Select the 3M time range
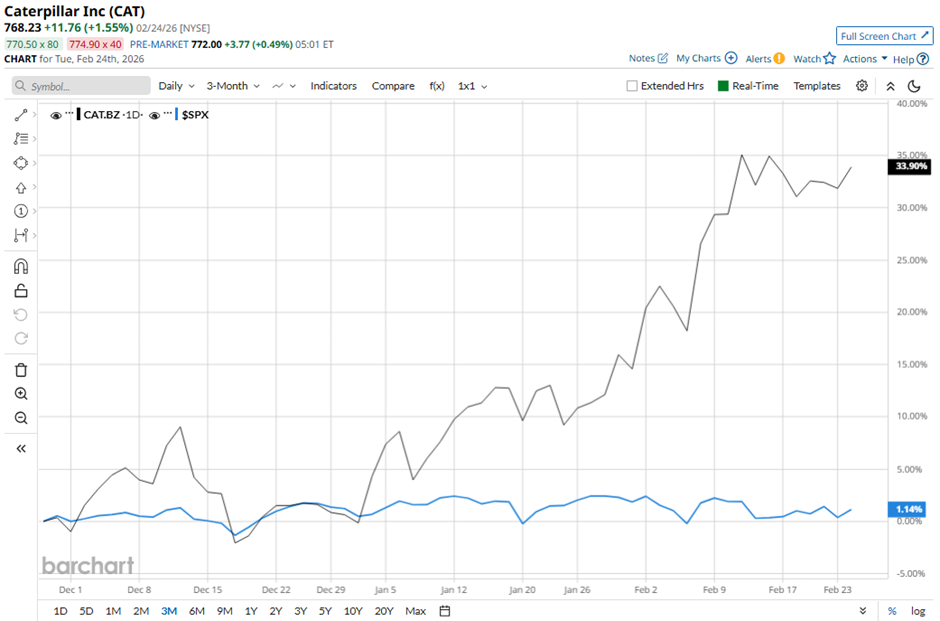Image resolution: width=940 pixels, height=621 pixels. (169, 611)
